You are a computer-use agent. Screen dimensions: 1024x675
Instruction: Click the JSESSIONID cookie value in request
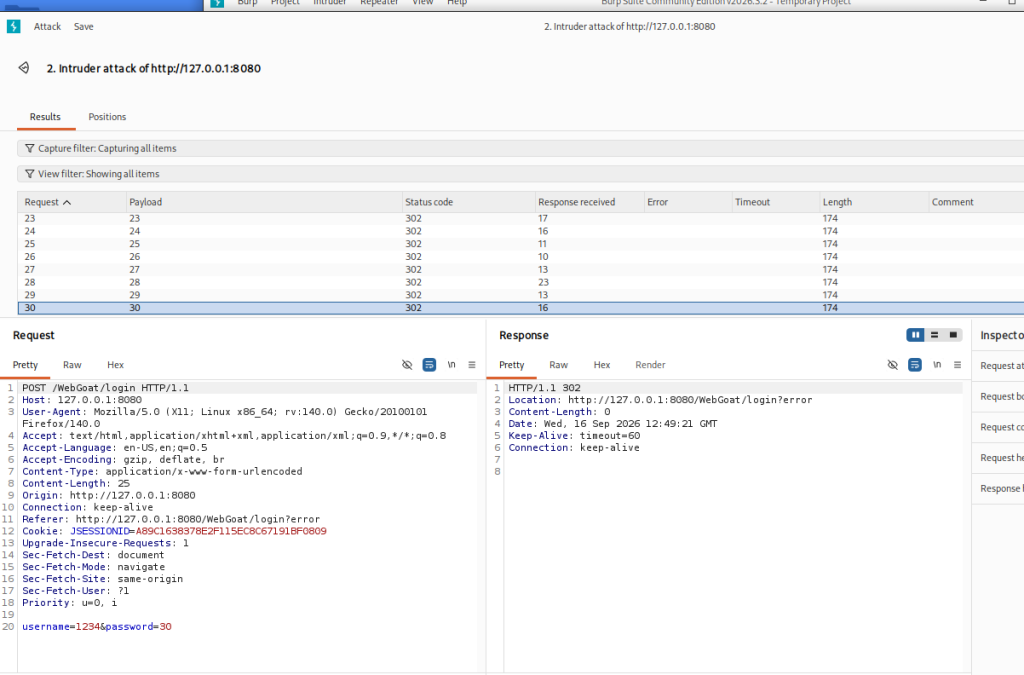click(x=231, y=531)
